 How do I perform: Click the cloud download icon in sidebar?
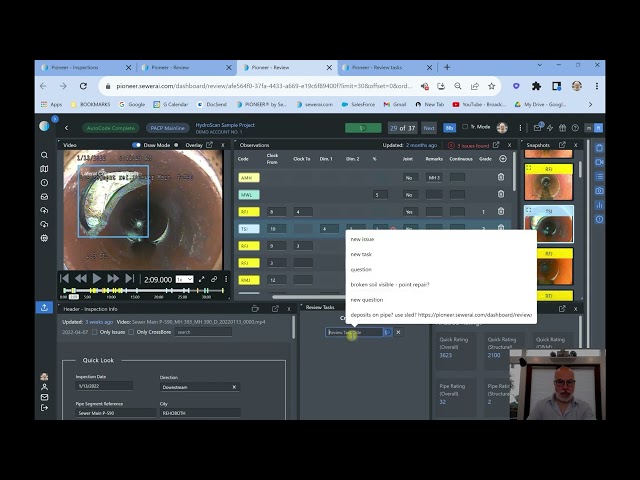(44, 224)
